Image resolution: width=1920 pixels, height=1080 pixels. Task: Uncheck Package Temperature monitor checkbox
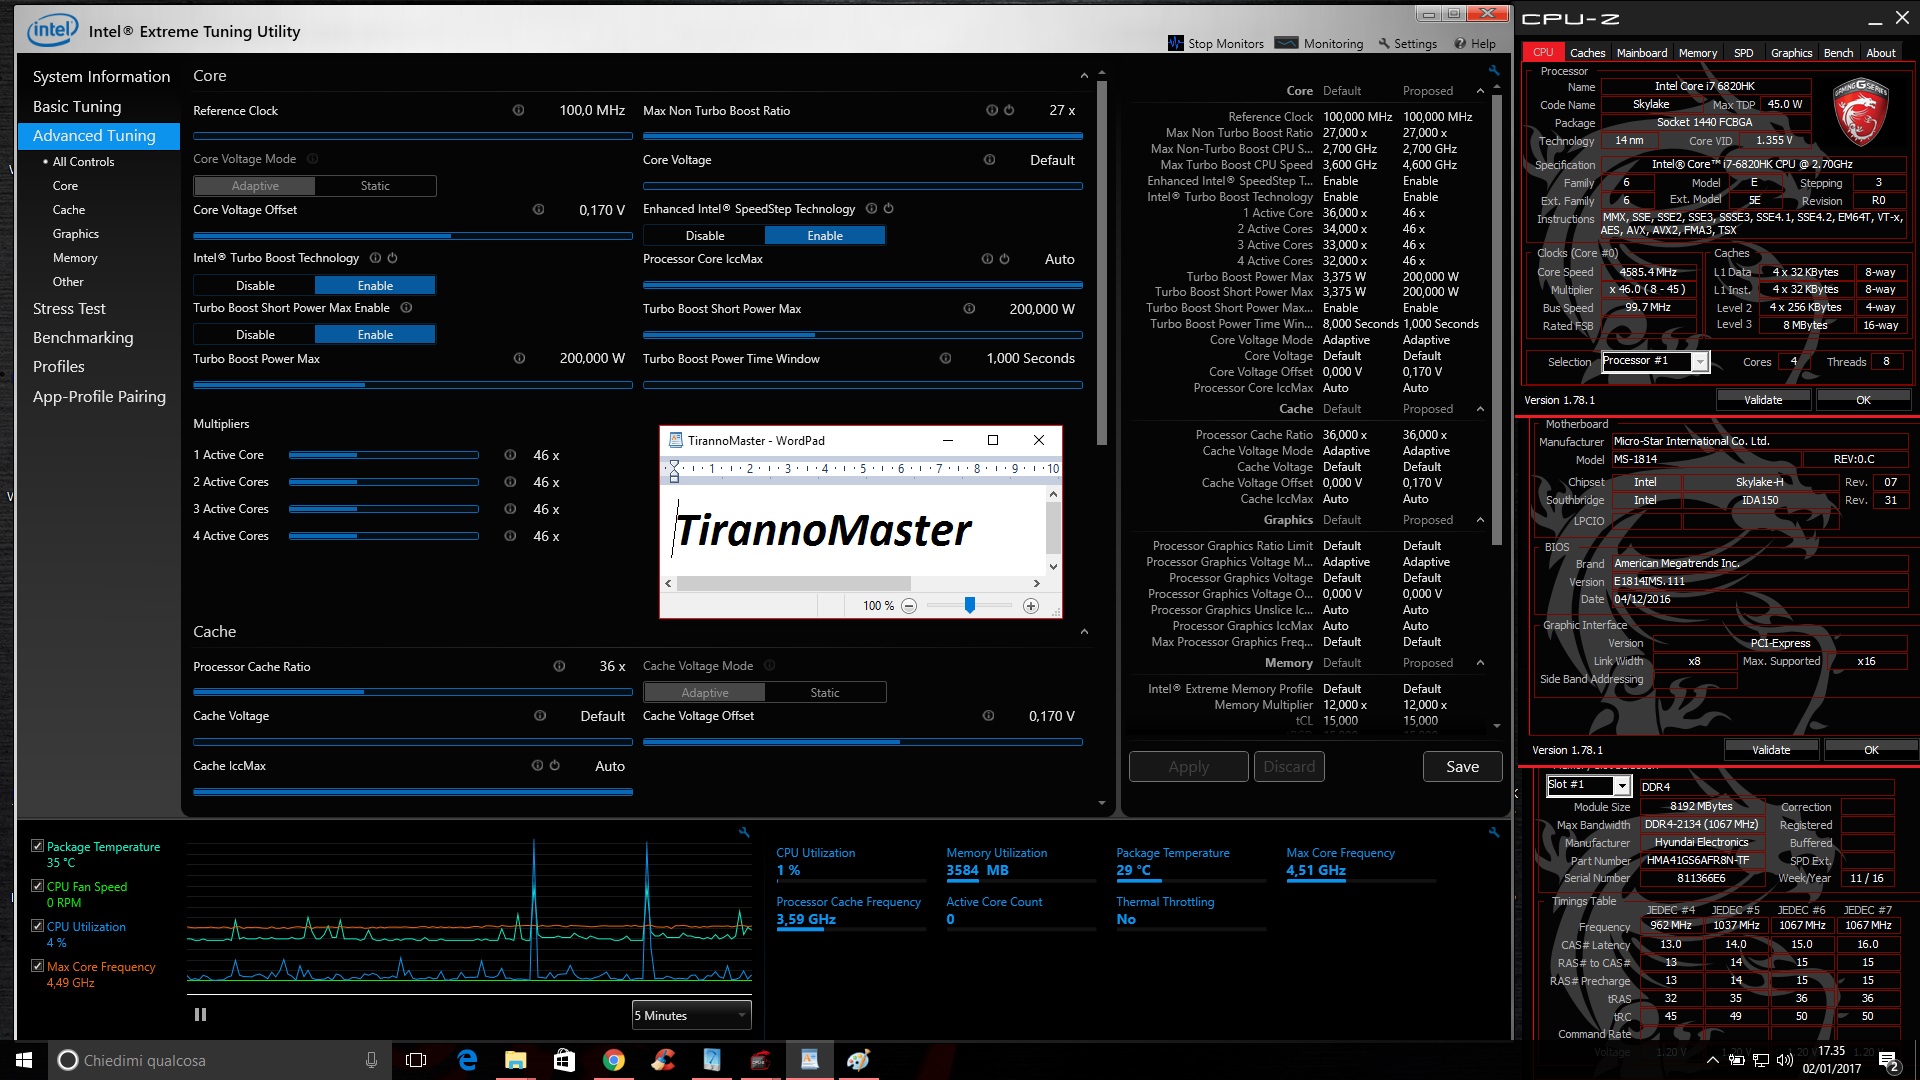[37, 846]
